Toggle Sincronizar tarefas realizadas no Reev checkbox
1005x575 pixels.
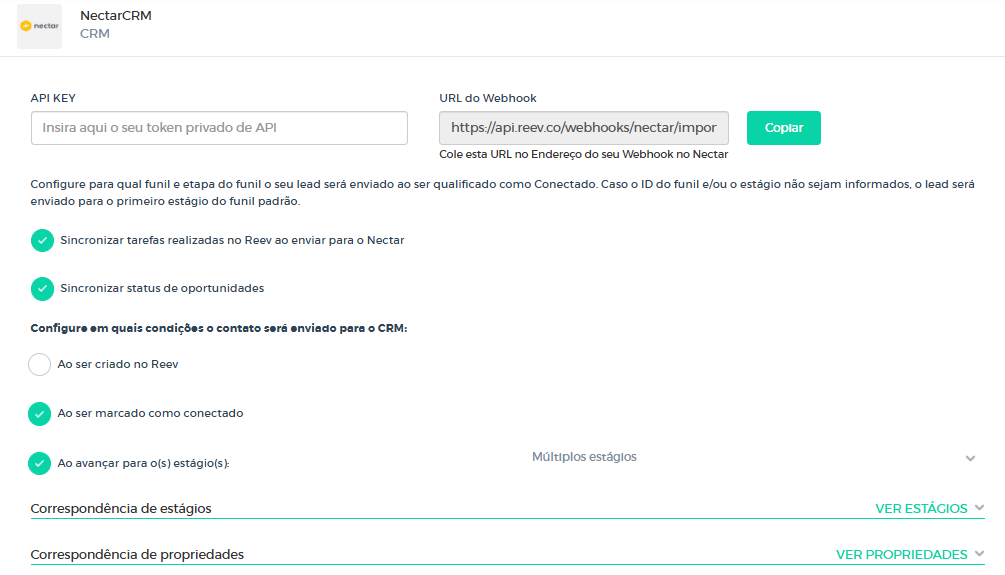tap(42, 240)
